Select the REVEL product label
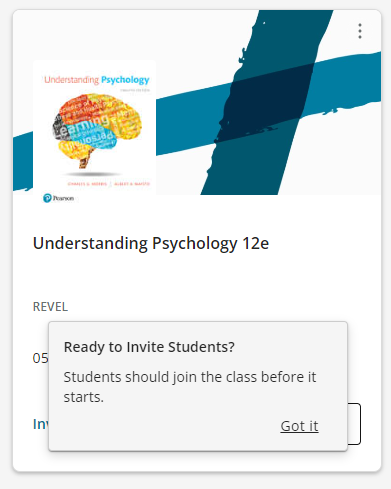Image resolution: width=391 pixels, height=489 pixels. tap(50, 307)
